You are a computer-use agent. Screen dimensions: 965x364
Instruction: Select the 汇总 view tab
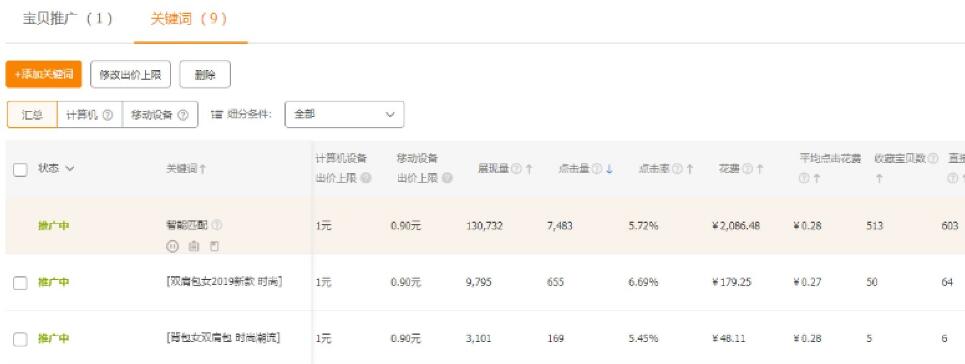click(32, 115)
